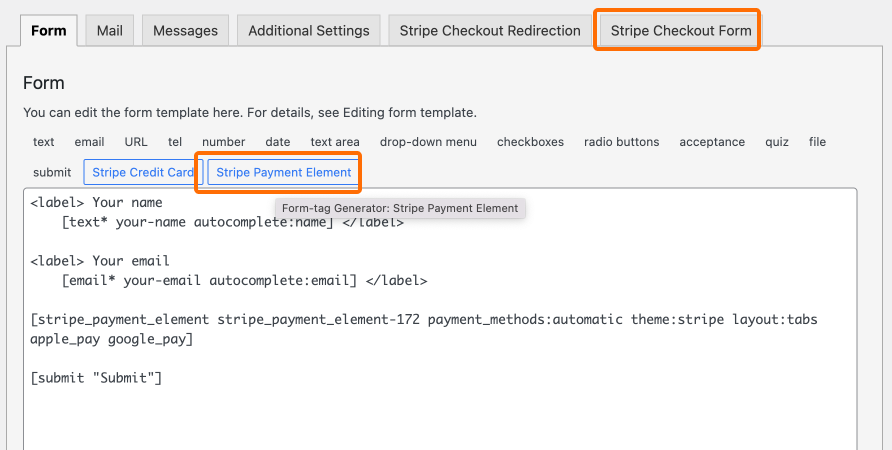Select the Form tab
Image resolution: width=892 pixels, height=450 pixels.
tap(49, 30)
